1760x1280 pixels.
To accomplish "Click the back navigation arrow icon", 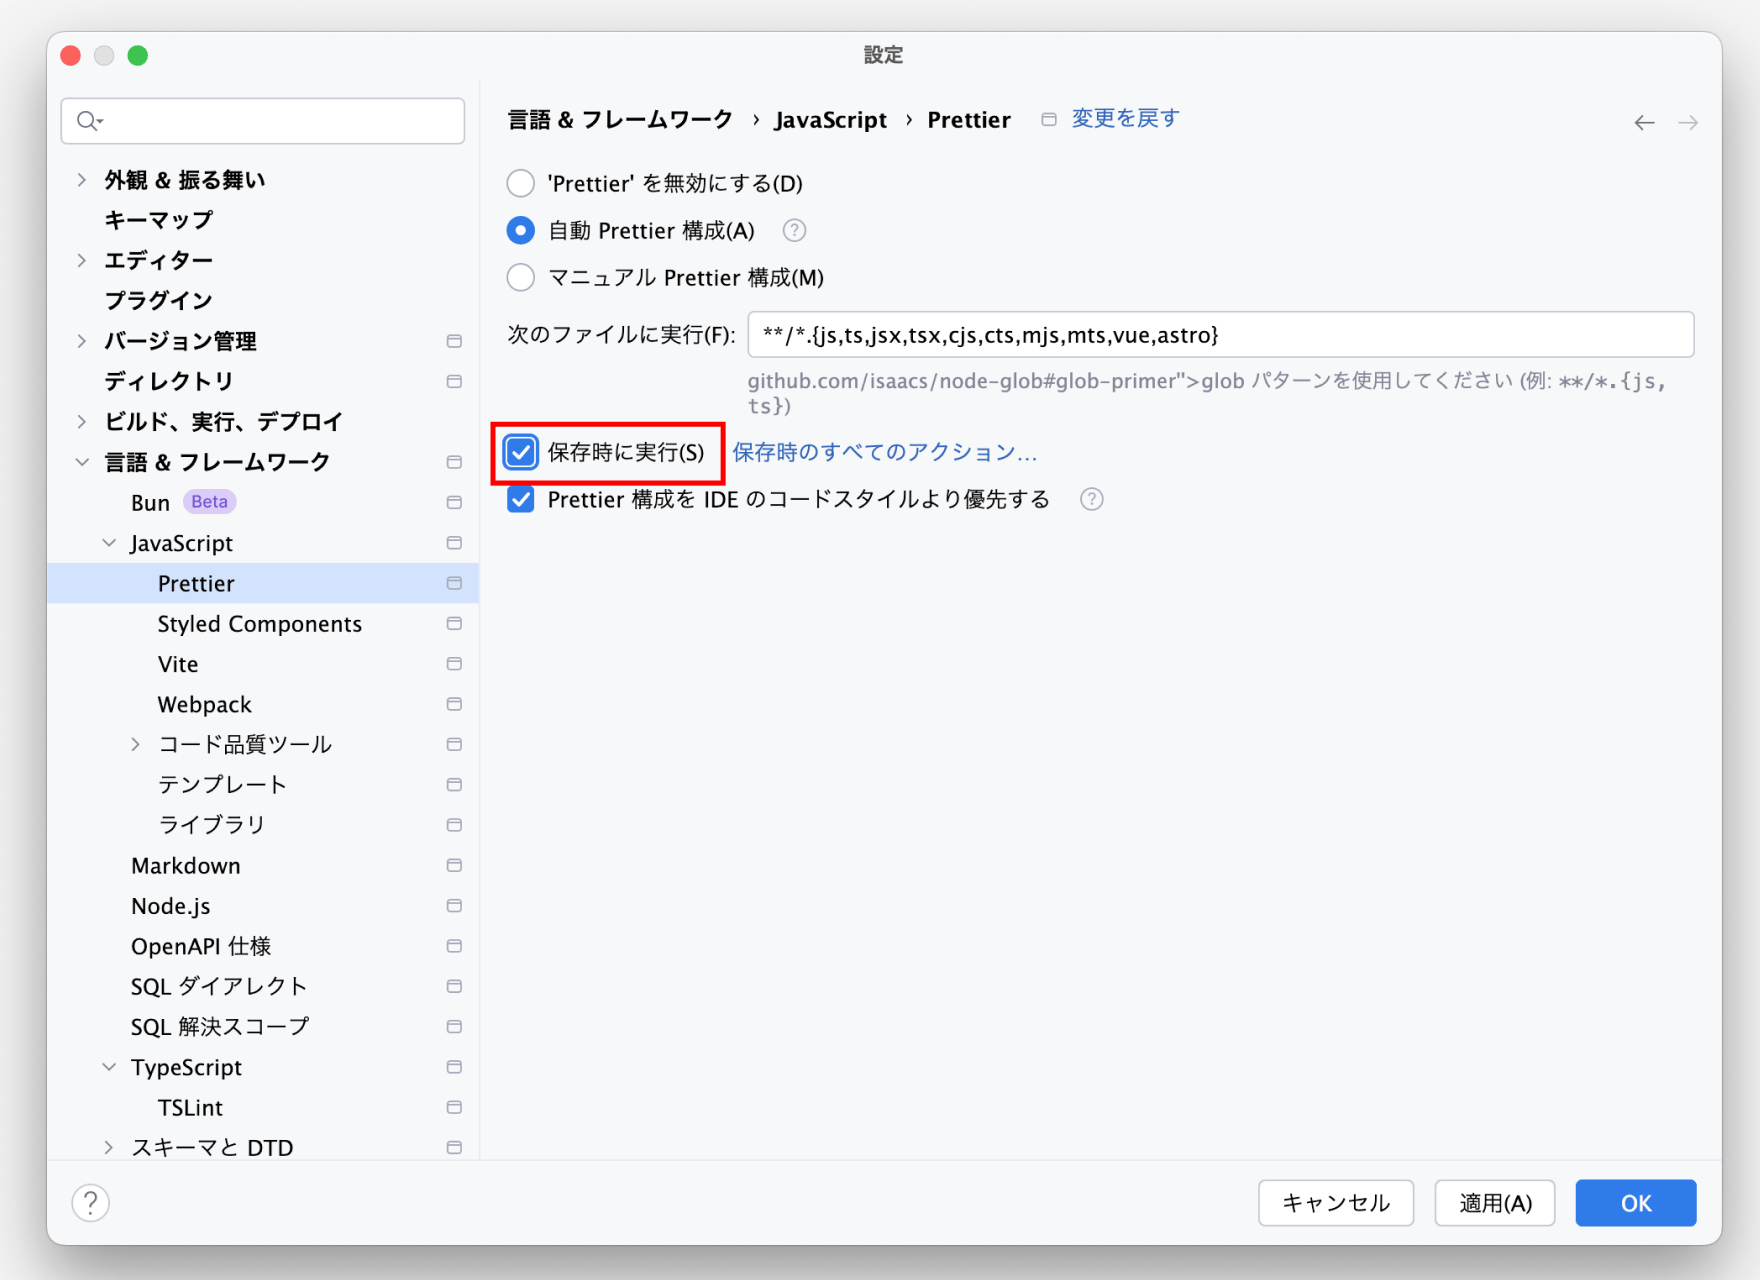I will [1644, 122].
